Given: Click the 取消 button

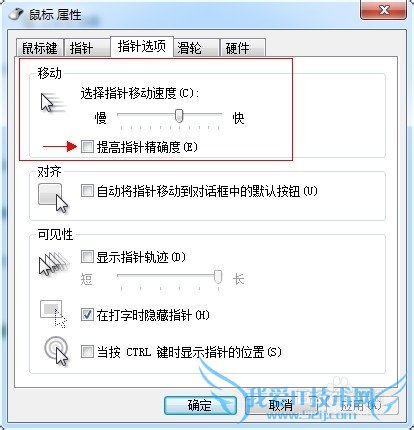Looking at the screenshot, I should pyautogui.click(x=281, y=405).
